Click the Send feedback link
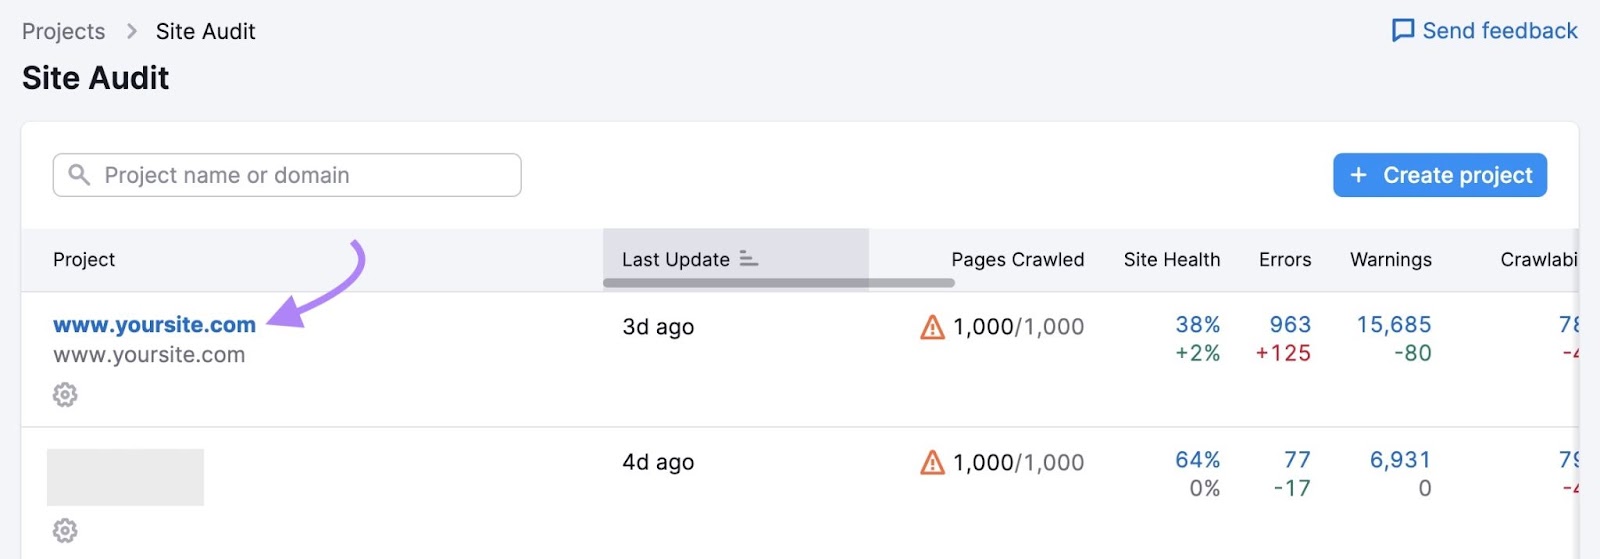 pos(1499,31)
